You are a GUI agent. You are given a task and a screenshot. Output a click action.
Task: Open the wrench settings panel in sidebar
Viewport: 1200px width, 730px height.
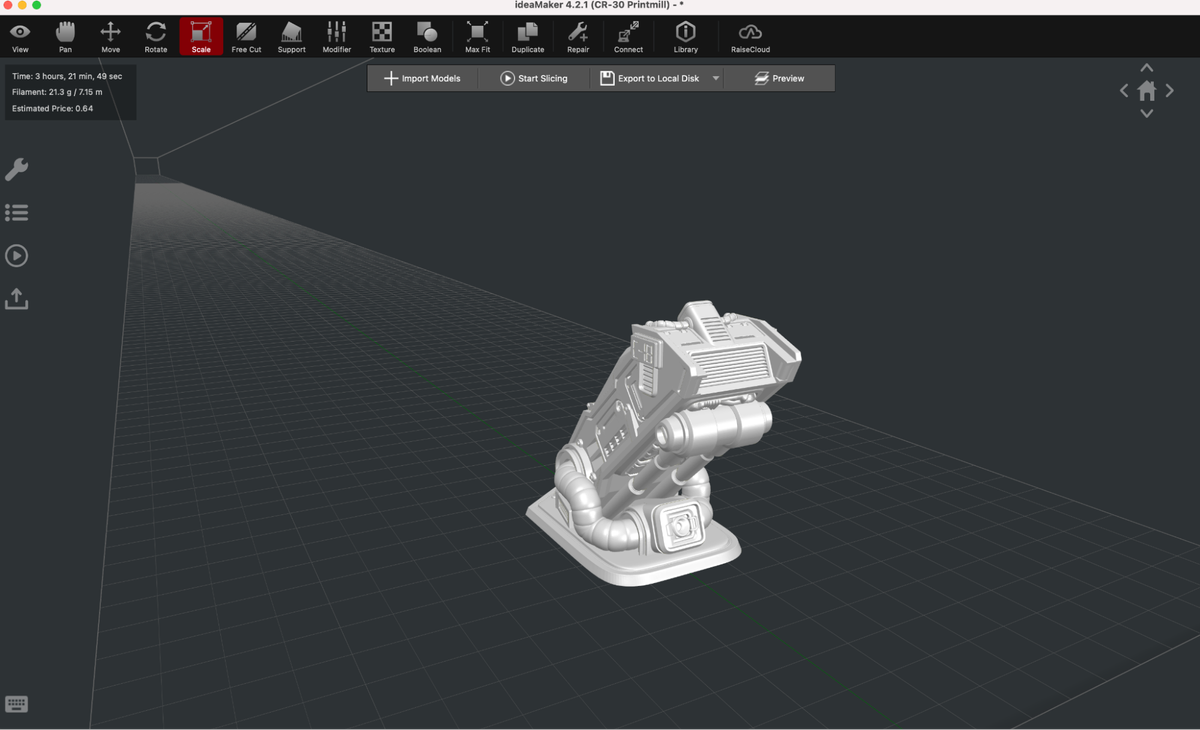[17, 169]
